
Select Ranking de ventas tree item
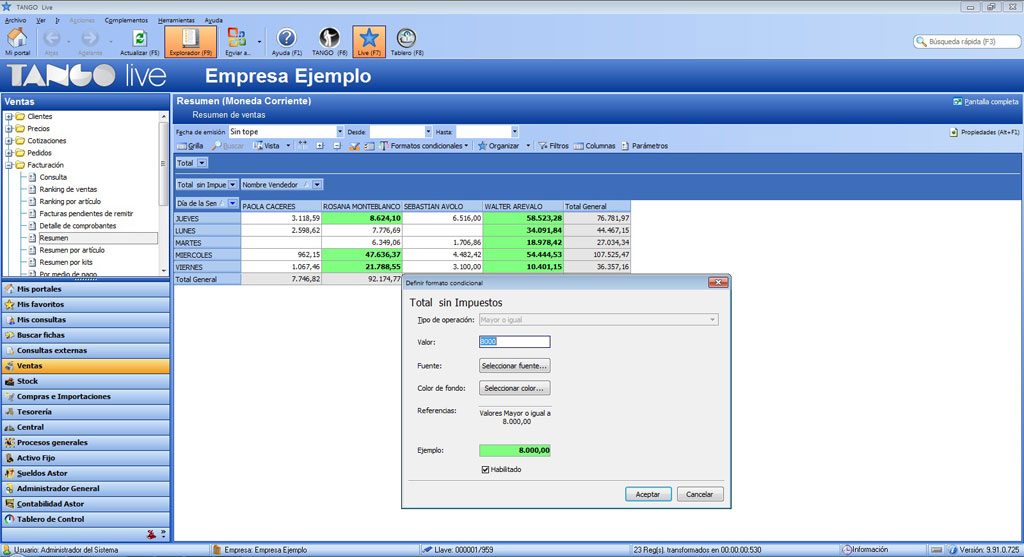click(x=68, y=189)
